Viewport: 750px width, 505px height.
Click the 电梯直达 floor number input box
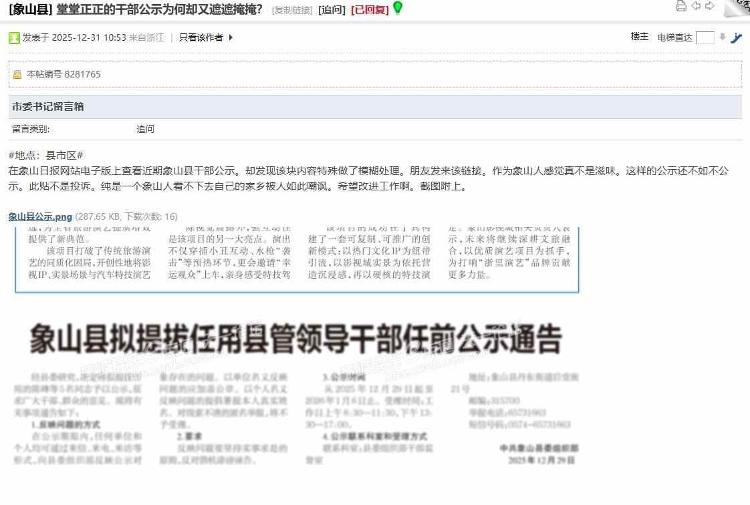coord(704,38)
